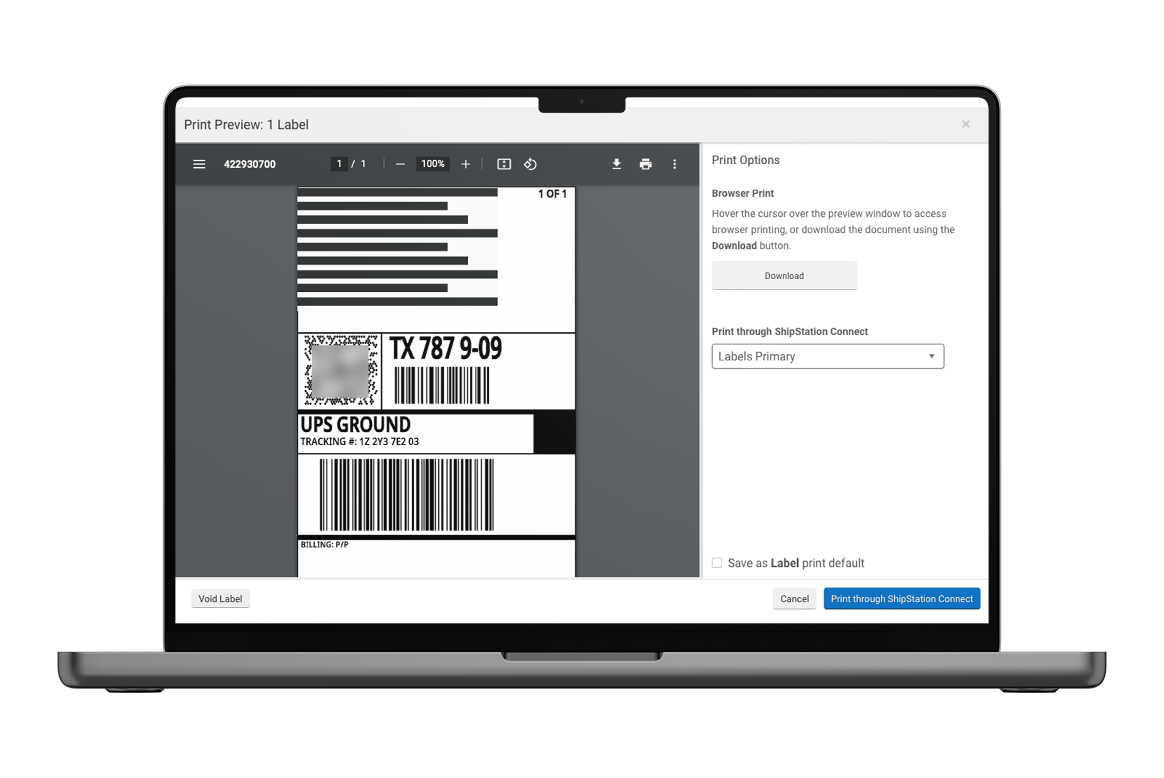Close the Print Preview dialog with X
Viewport: 1164px width, 778px height.
965,124
